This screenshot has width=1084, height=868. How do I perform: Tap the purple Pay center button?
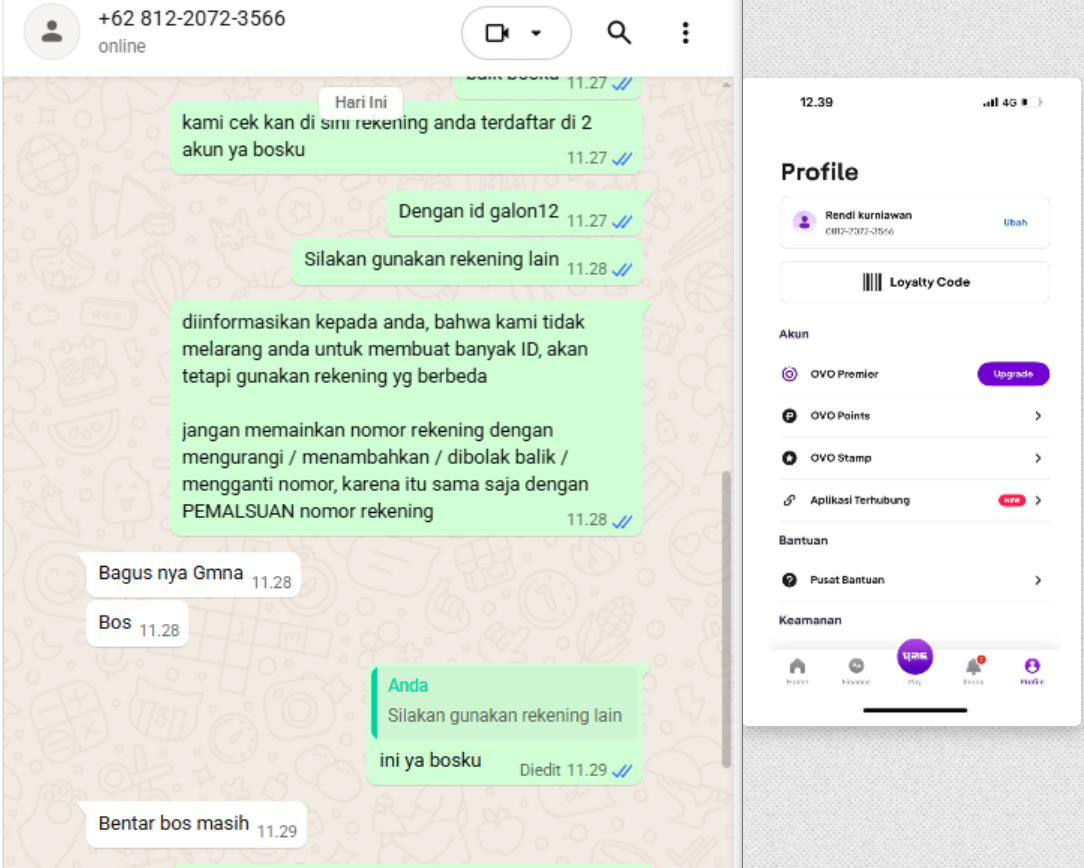click(x=915, y=657)
